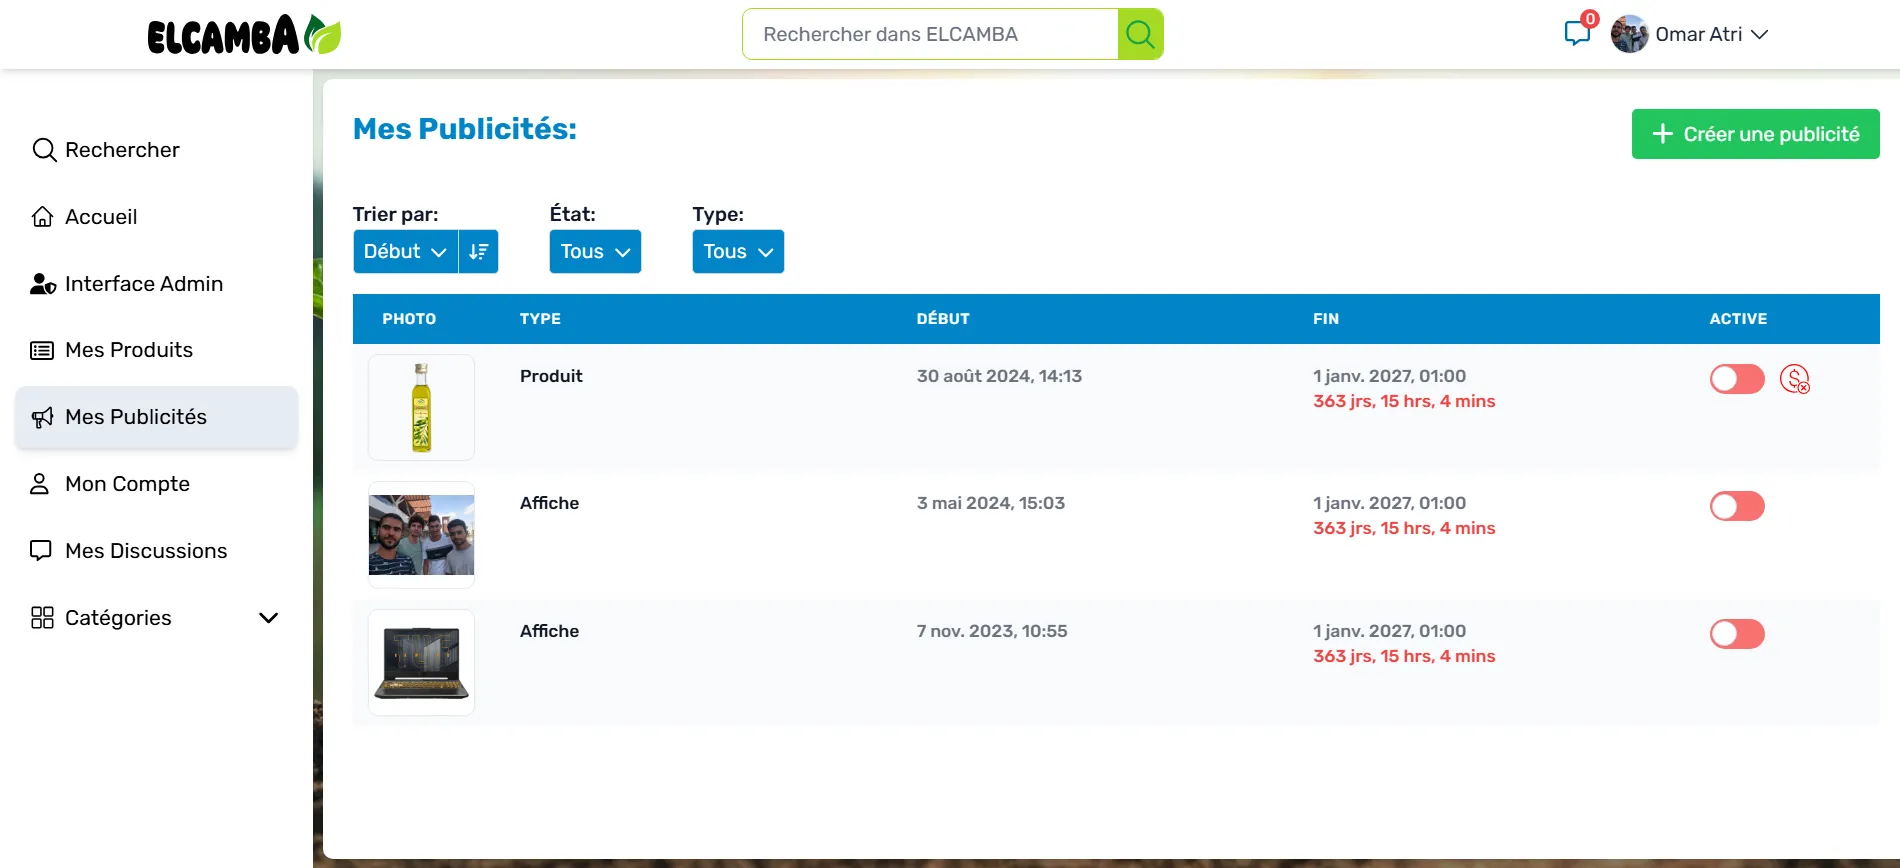Click the megaphone icon beside Mes Publicités
Viewport: 1900px width, 868px height.
pos(42,418)
